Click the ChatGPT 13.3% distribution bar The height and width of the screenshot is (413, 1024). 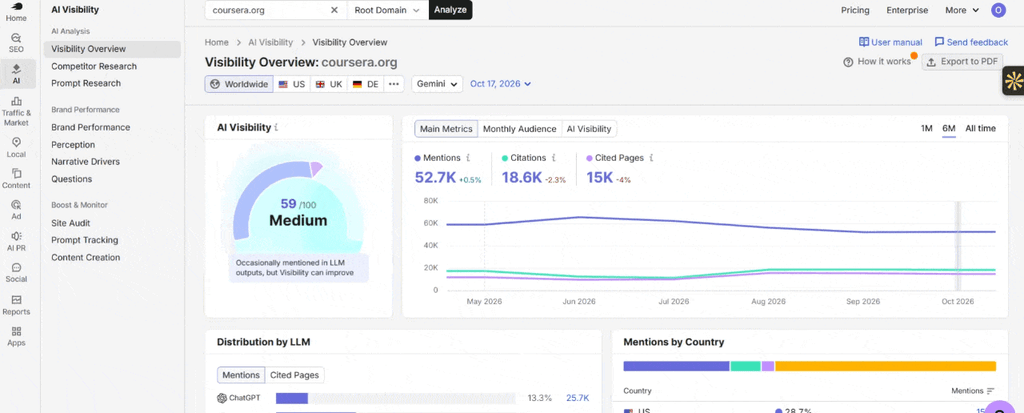point(395,398)
